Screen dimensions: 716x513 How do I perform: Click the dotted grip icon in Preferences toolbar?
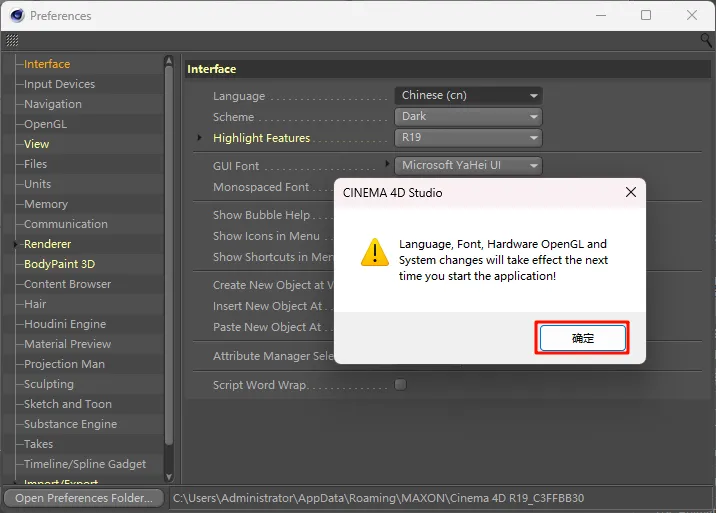pyautogui.click(x=12, y=41)
